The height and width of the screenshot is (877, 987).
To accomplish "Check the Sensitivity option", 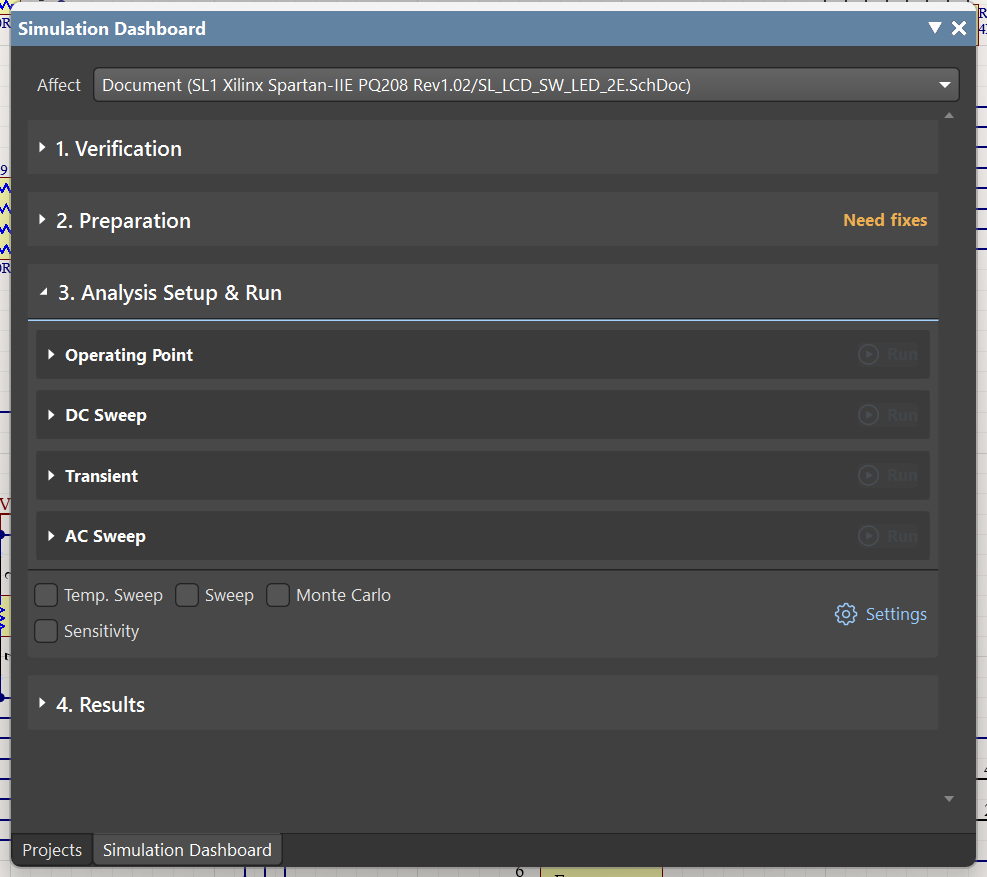I will tap(46, 632).
